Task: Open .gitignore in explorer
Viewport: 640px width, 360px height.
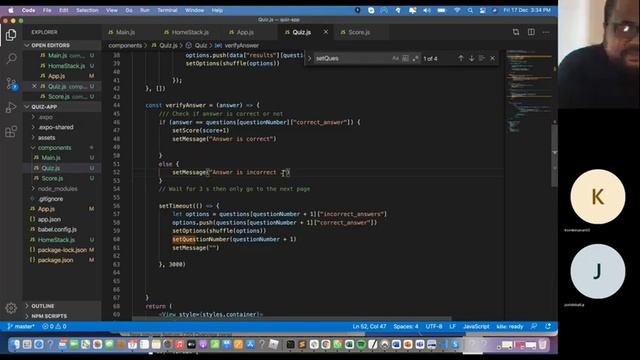Action: click(62, 199)
